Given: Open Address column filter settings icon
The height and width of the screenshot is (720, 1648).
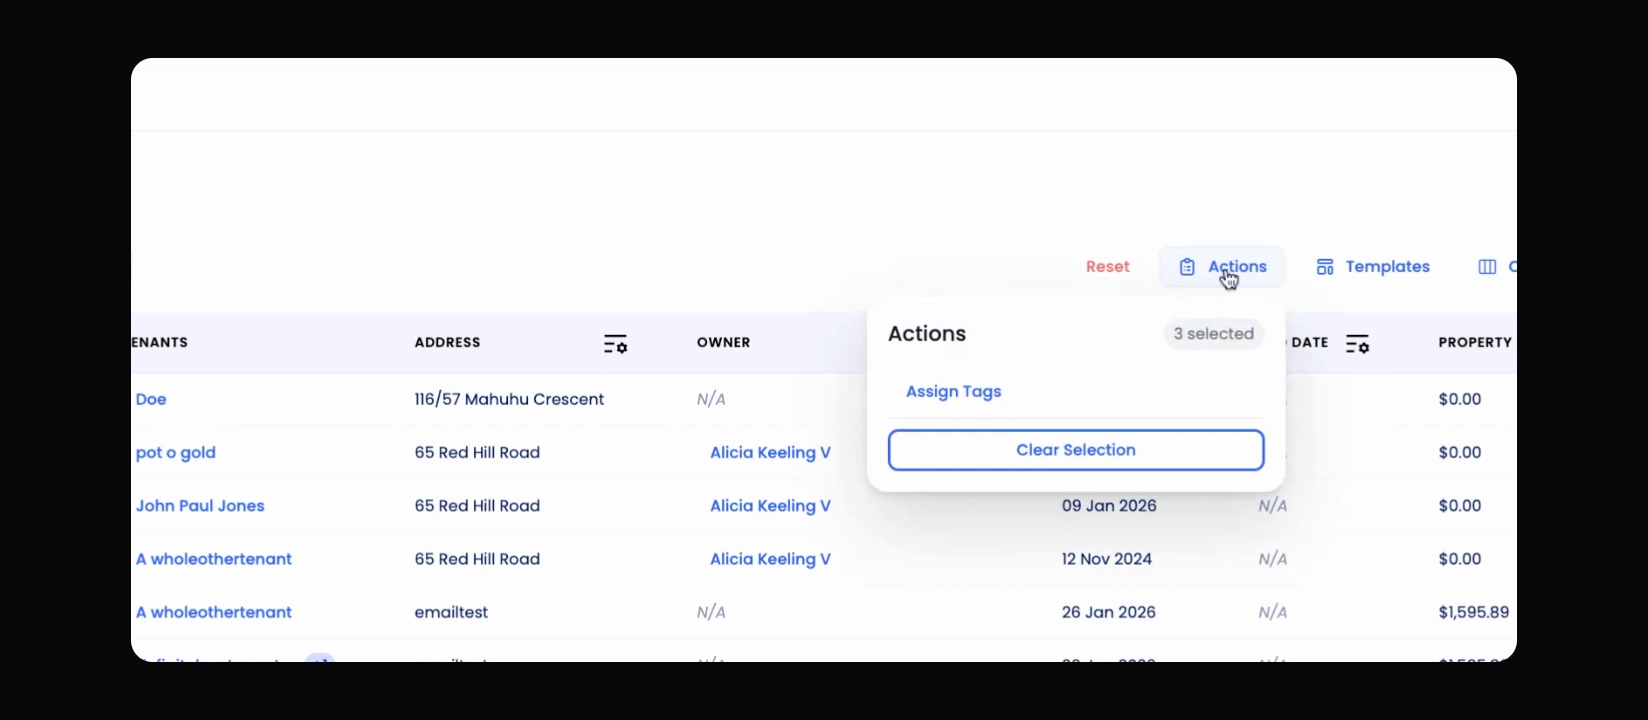Looking at the screenshot, I should click(615, 344).
